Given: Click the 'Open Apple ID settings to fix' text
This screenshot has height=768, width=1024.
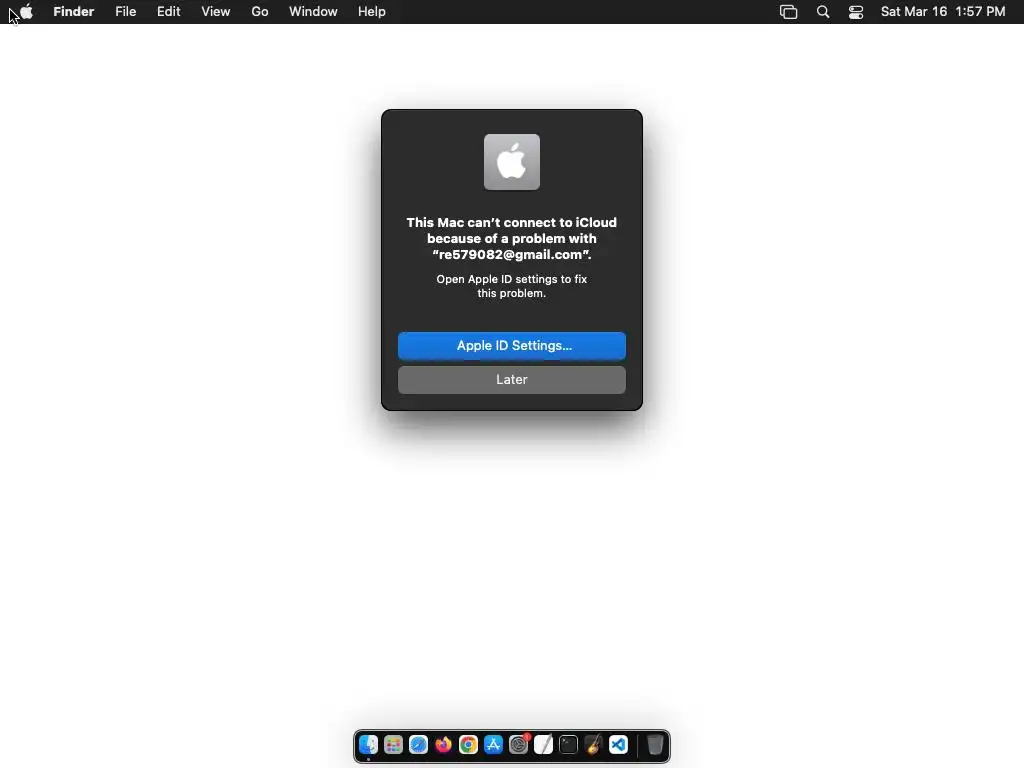Looking at the screenshot, I should [512, 279].
